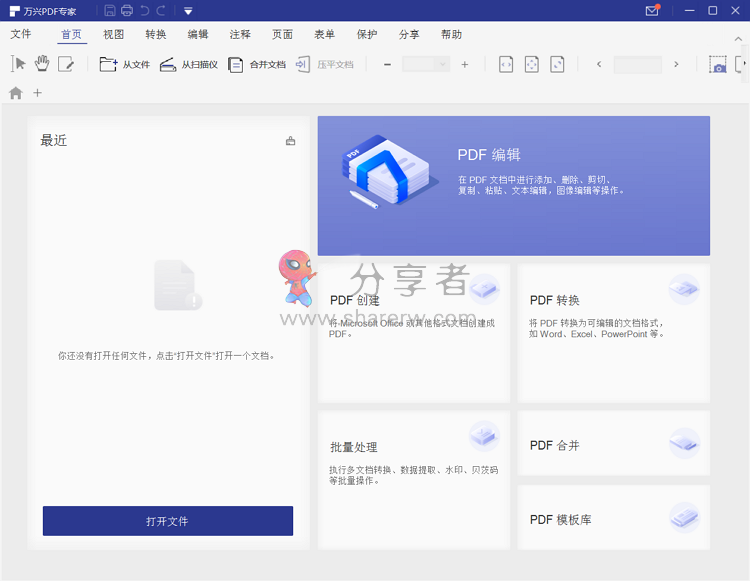Switch to the 帮助 tab
Screen dimensions: 750x581
[451, 34]
